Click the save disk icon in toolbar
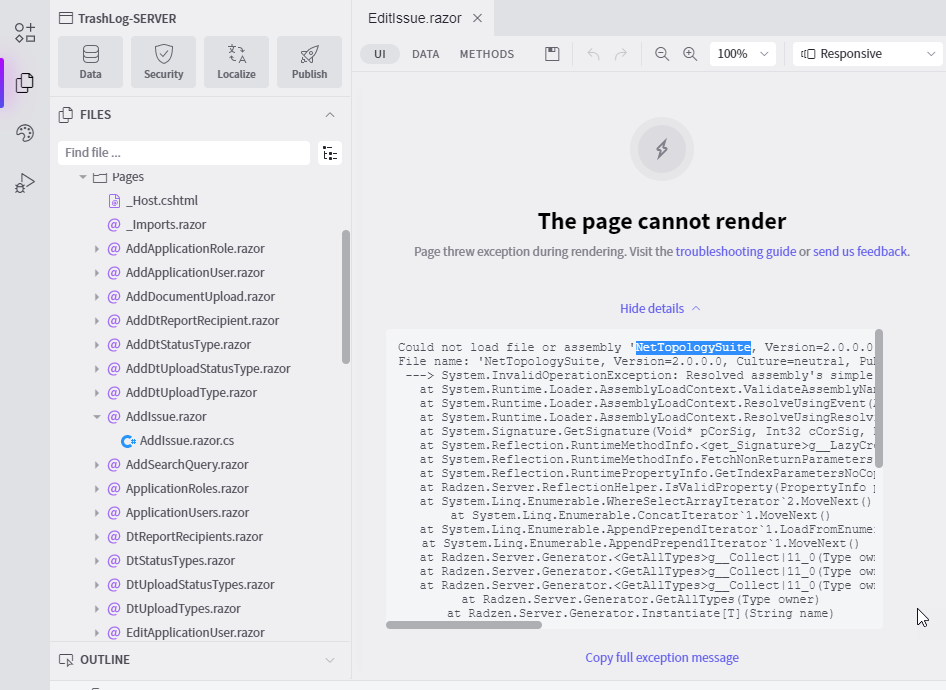Viewport: 946px width, 690px height. (x=552, y=54)
